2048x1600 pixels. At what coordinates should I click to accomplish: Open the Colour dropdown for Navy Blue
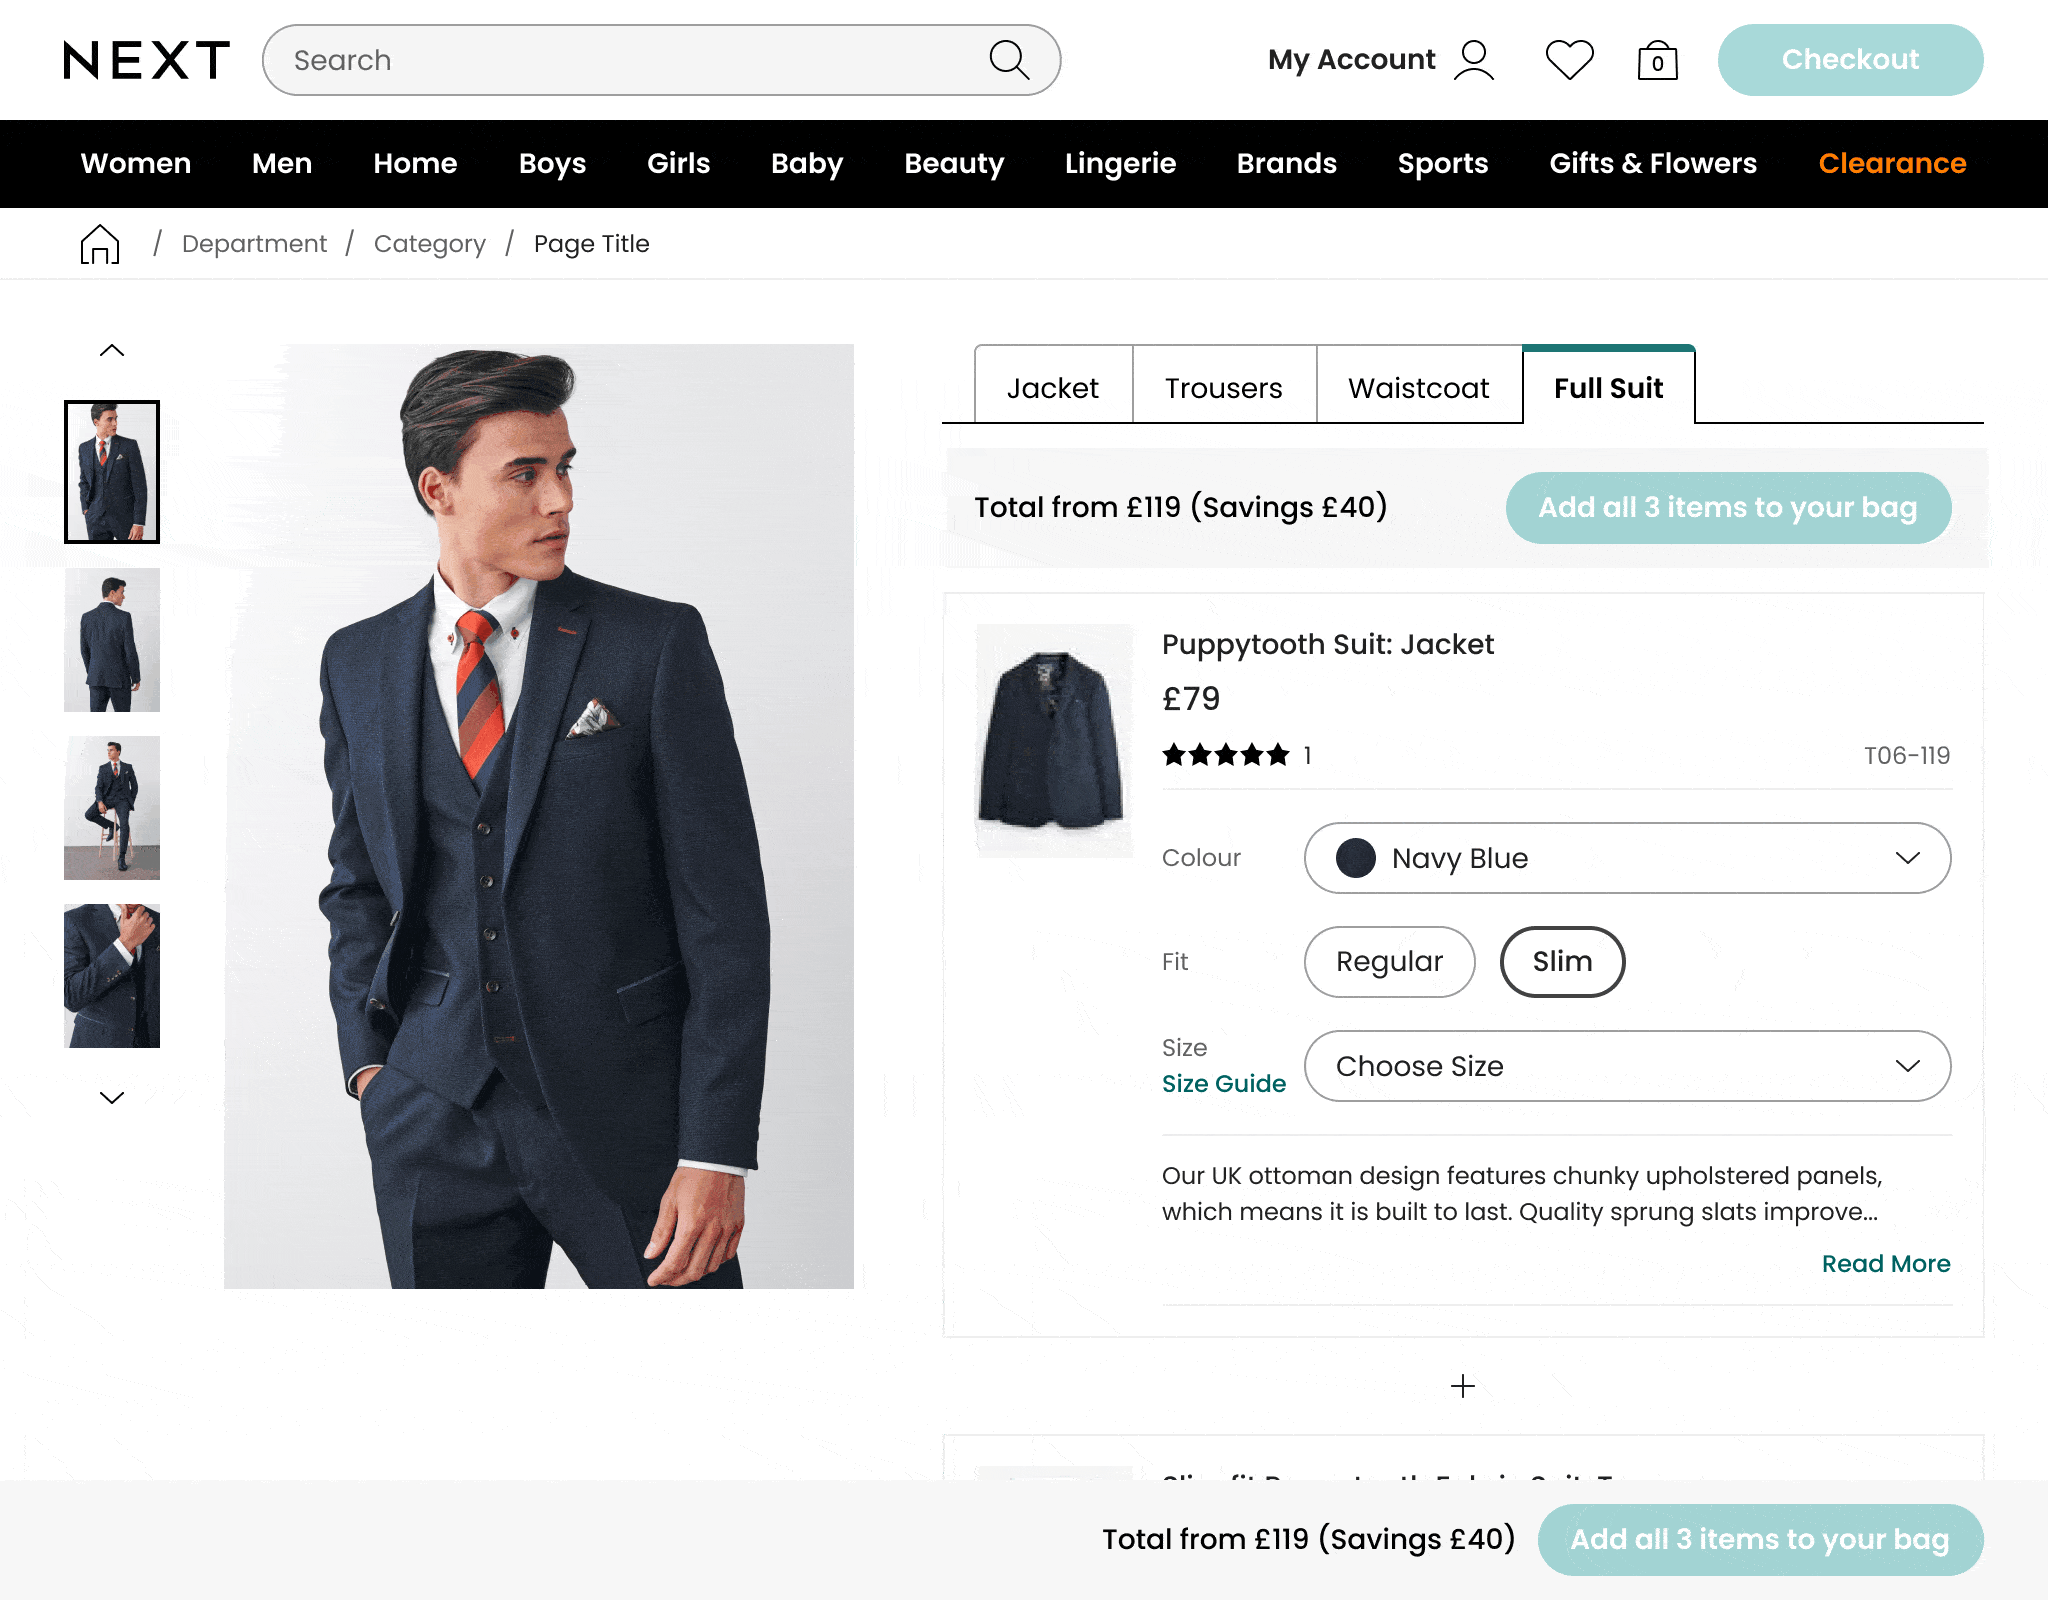[x=1627, y=858]
